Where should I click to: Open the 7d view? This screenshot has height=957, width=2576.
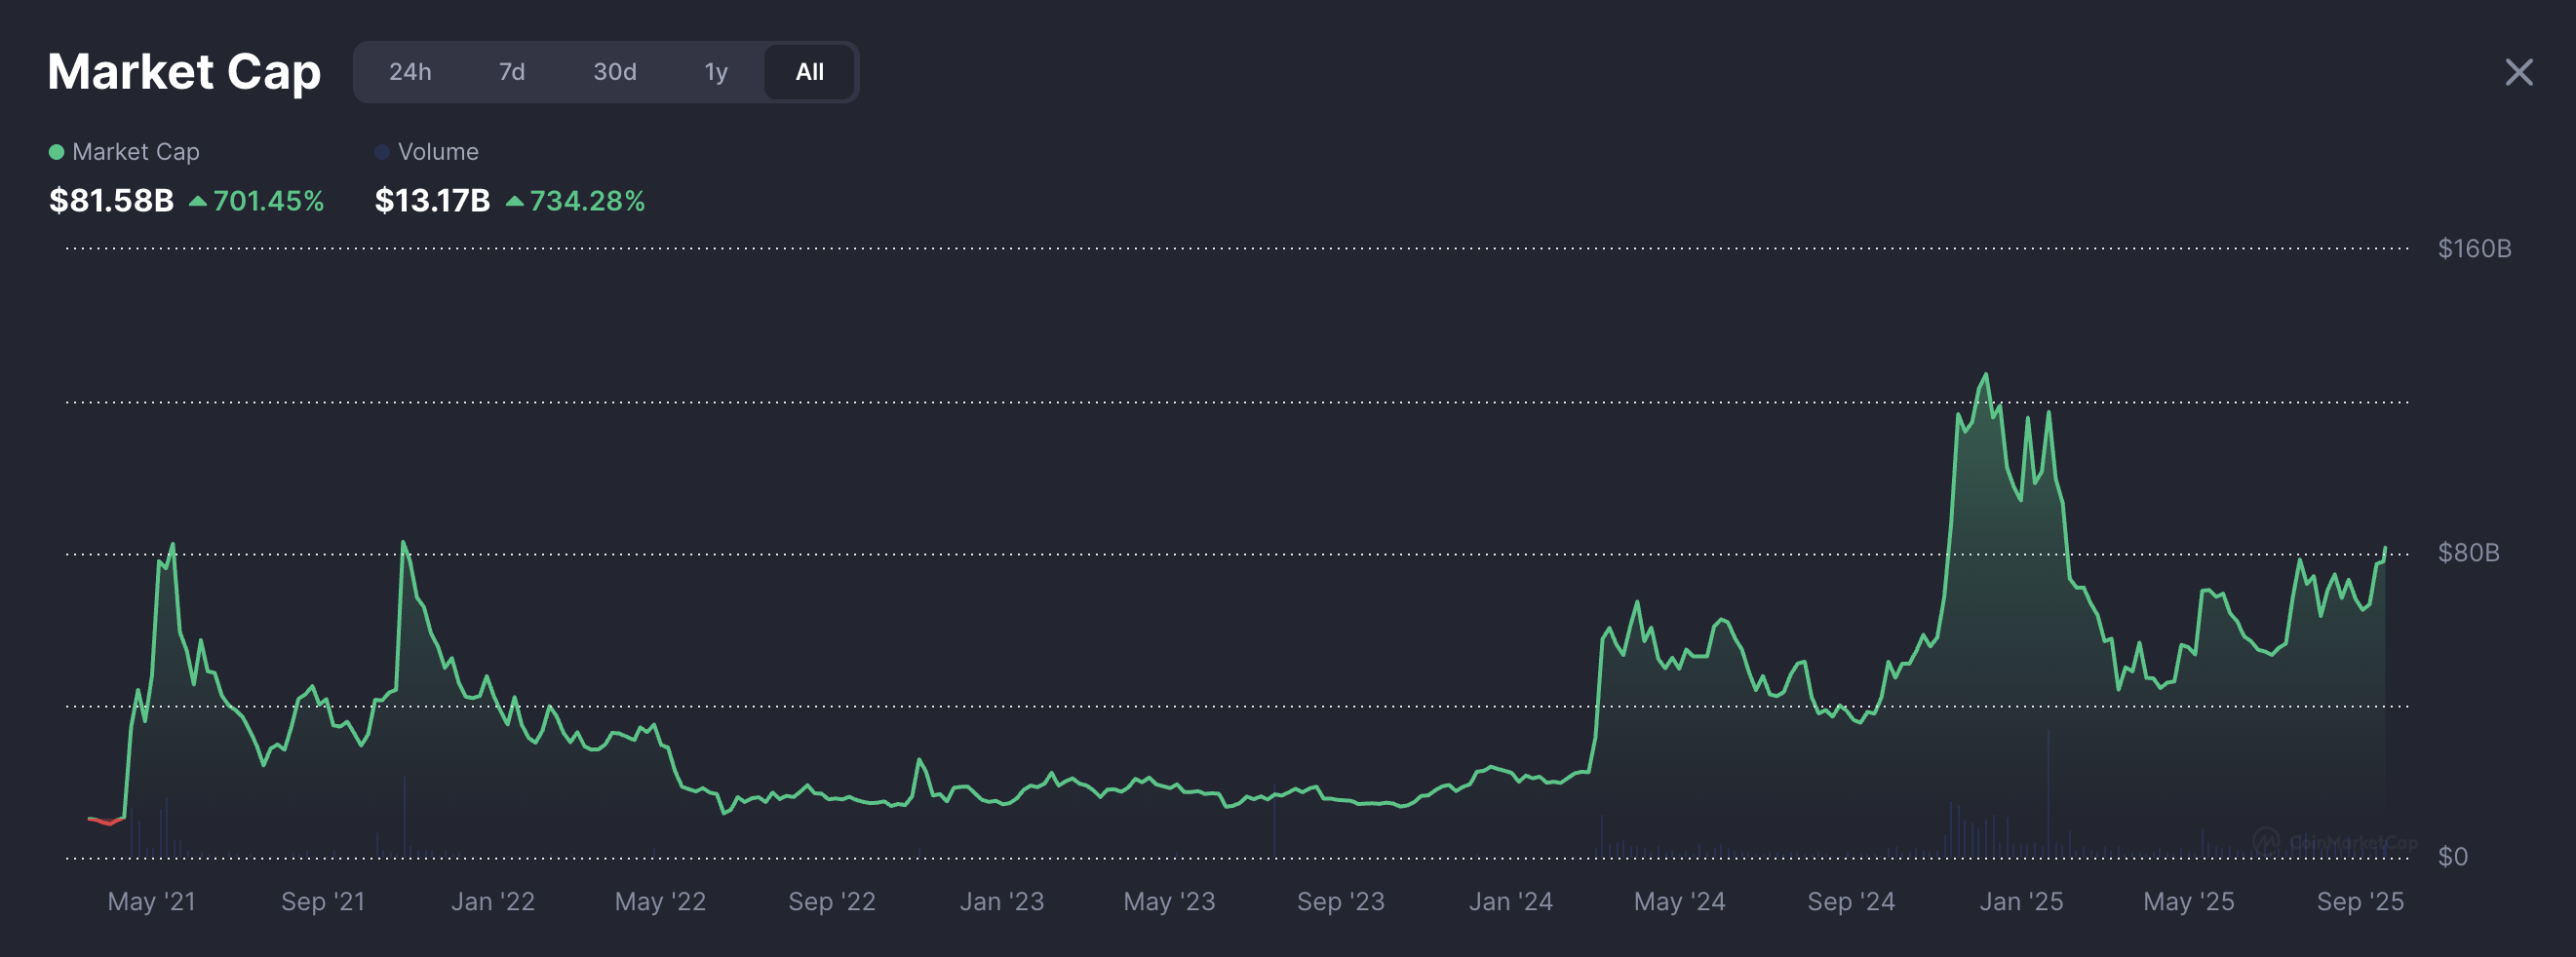click(x=512, y=71)
